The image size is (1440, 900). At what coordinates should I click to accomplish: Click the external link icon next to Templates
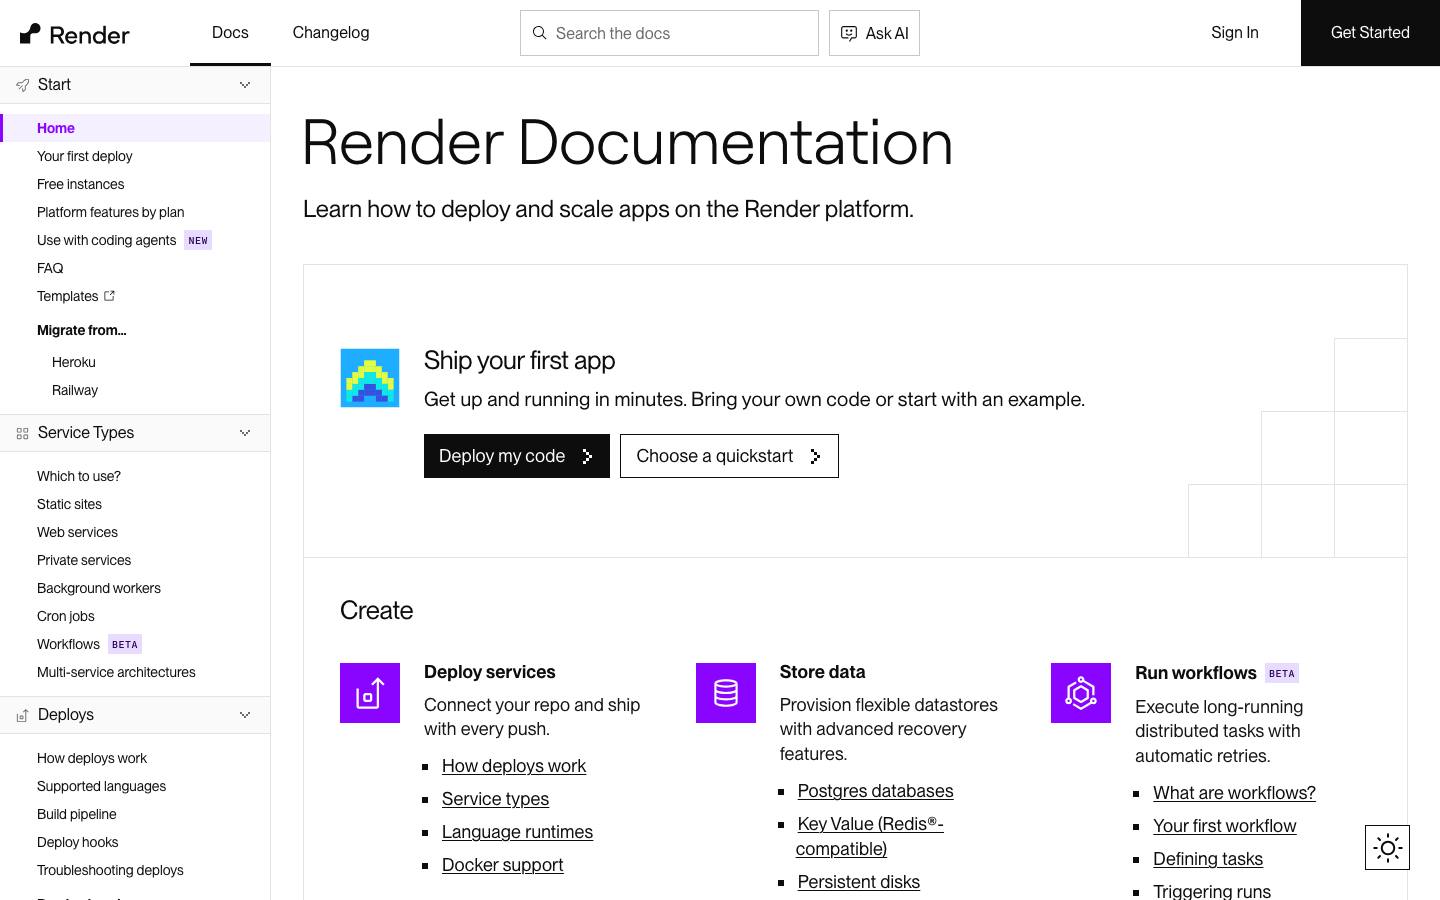(110, 296)
